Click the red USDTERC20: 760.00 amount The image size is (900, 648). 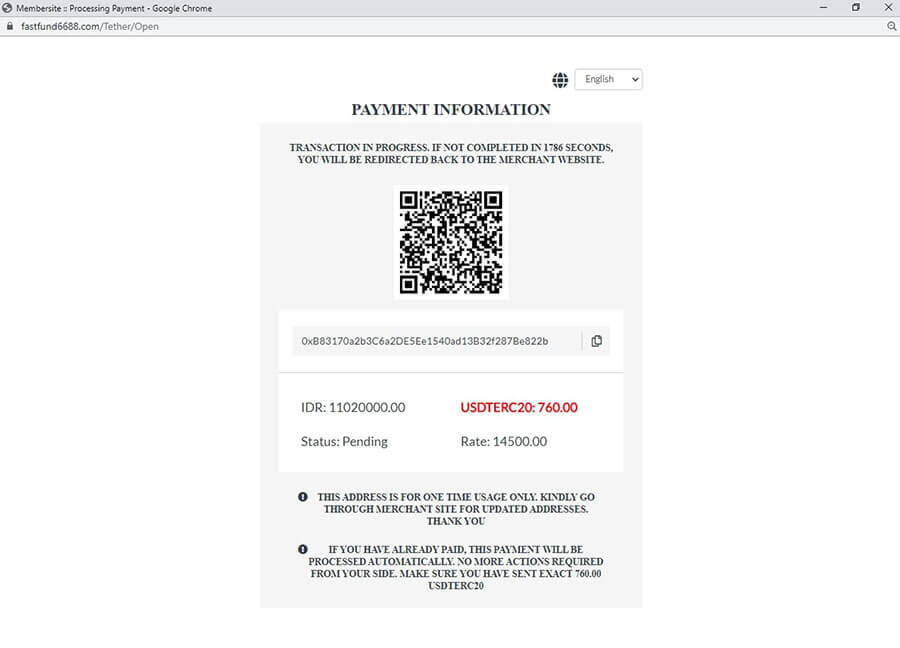pyautogui.click(x=518, y=407)
